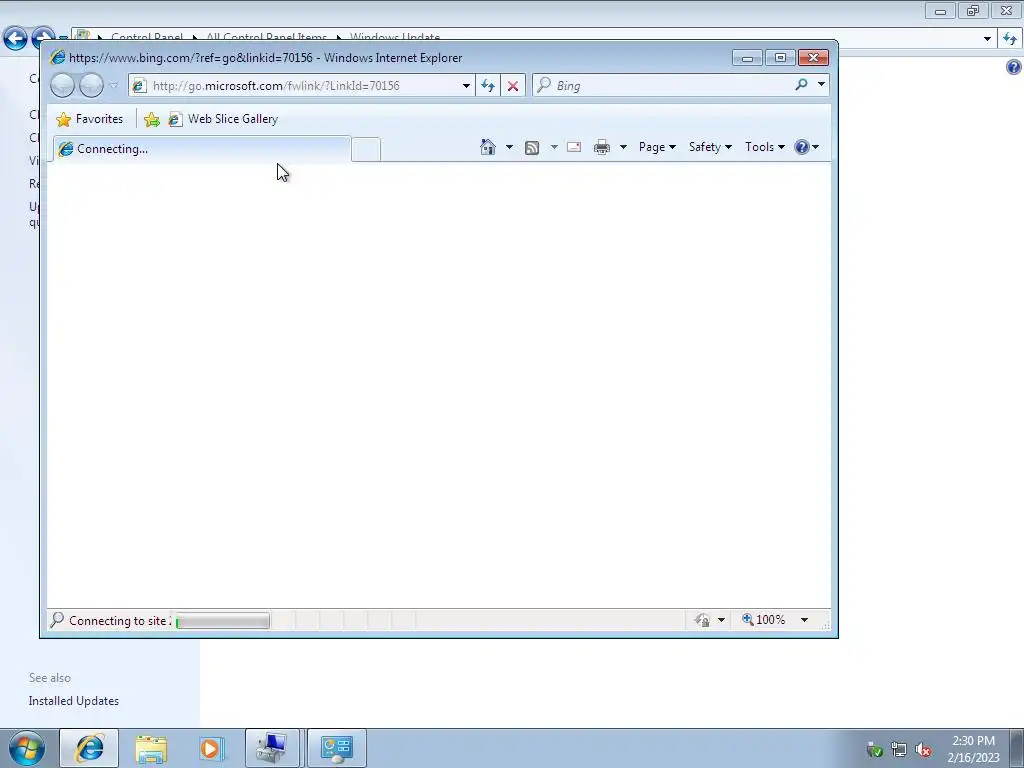This screenshot has width=1024, height=768.
Task: Click the Internet Explorer Forward button
Action: coord(91,86)
